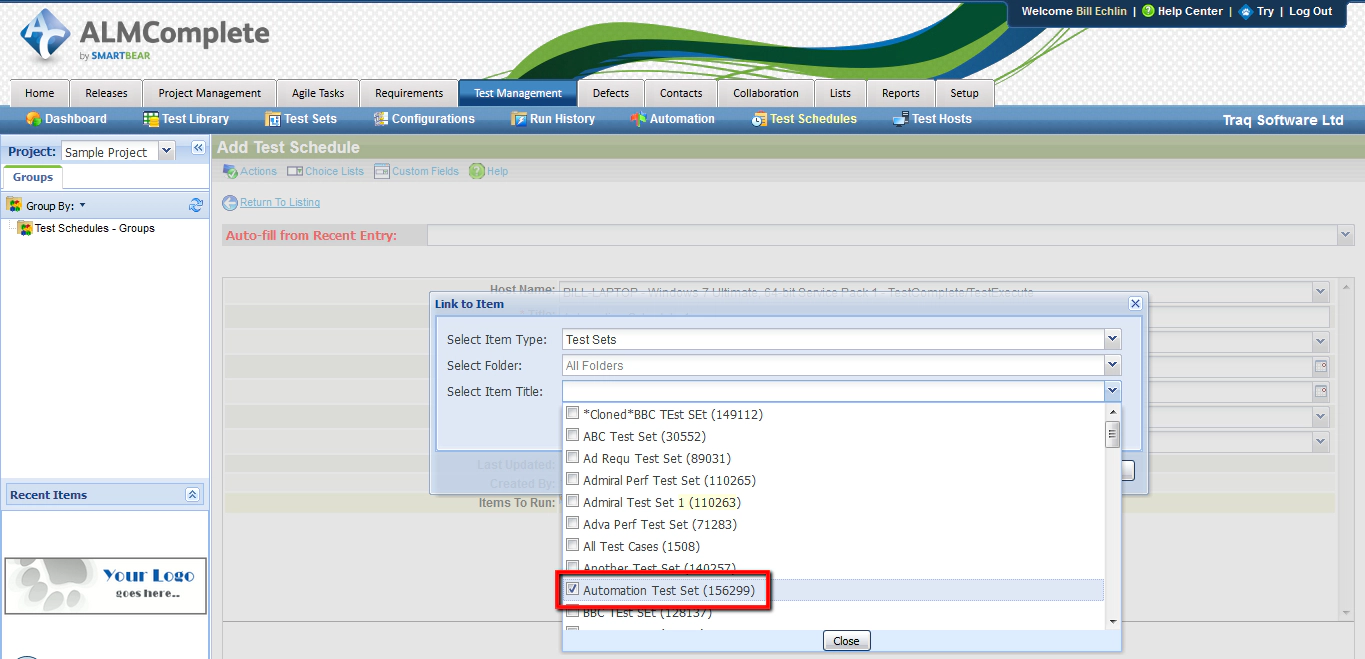This screenshot has width=1365, height=659.
Task: Open the Select Item Type dropdown
Action: pos(1111,339)
